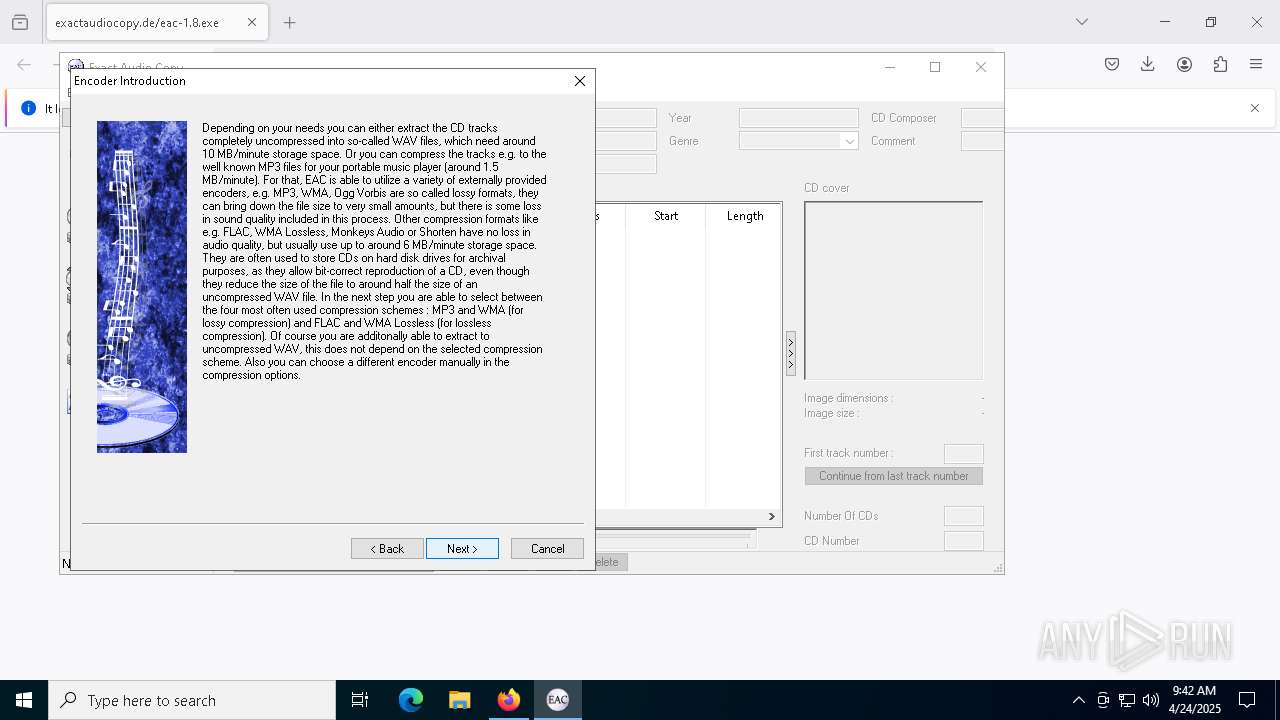
Task: Expand the CD cover panel via chevrons handle
Action: pos(791,354)
